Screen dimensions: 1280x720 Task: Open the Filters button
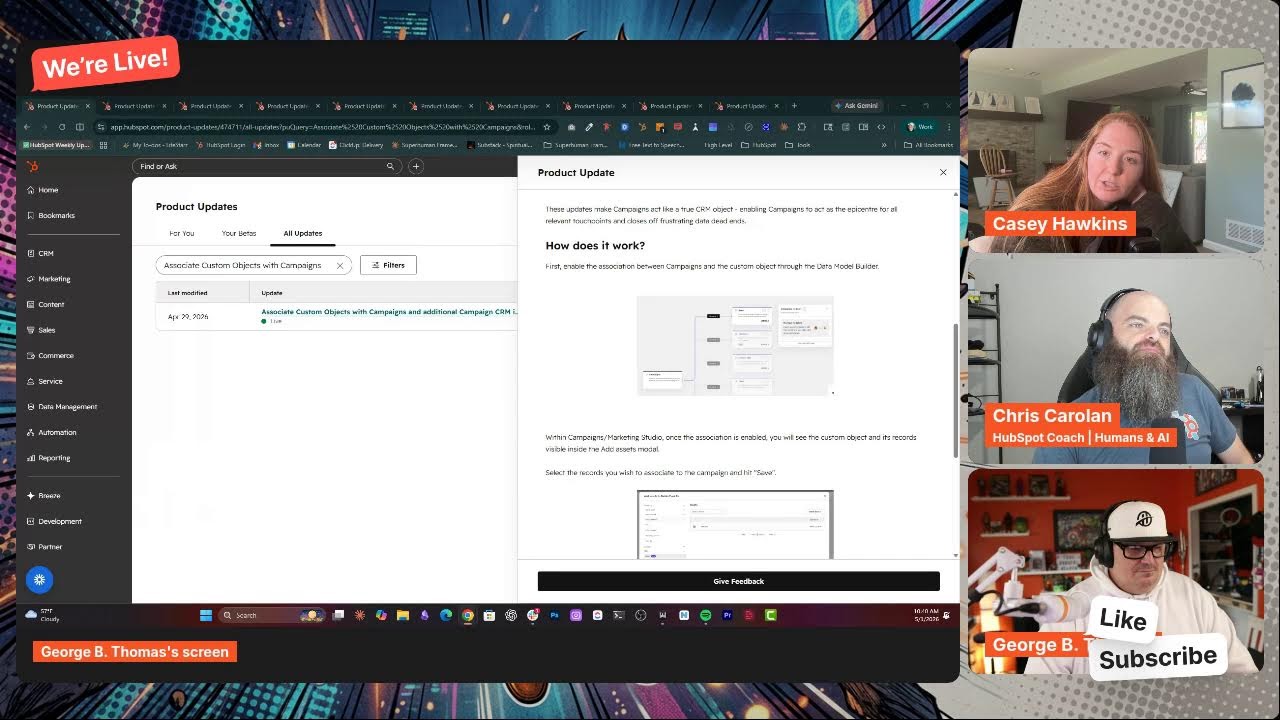(x=388, y=265)
